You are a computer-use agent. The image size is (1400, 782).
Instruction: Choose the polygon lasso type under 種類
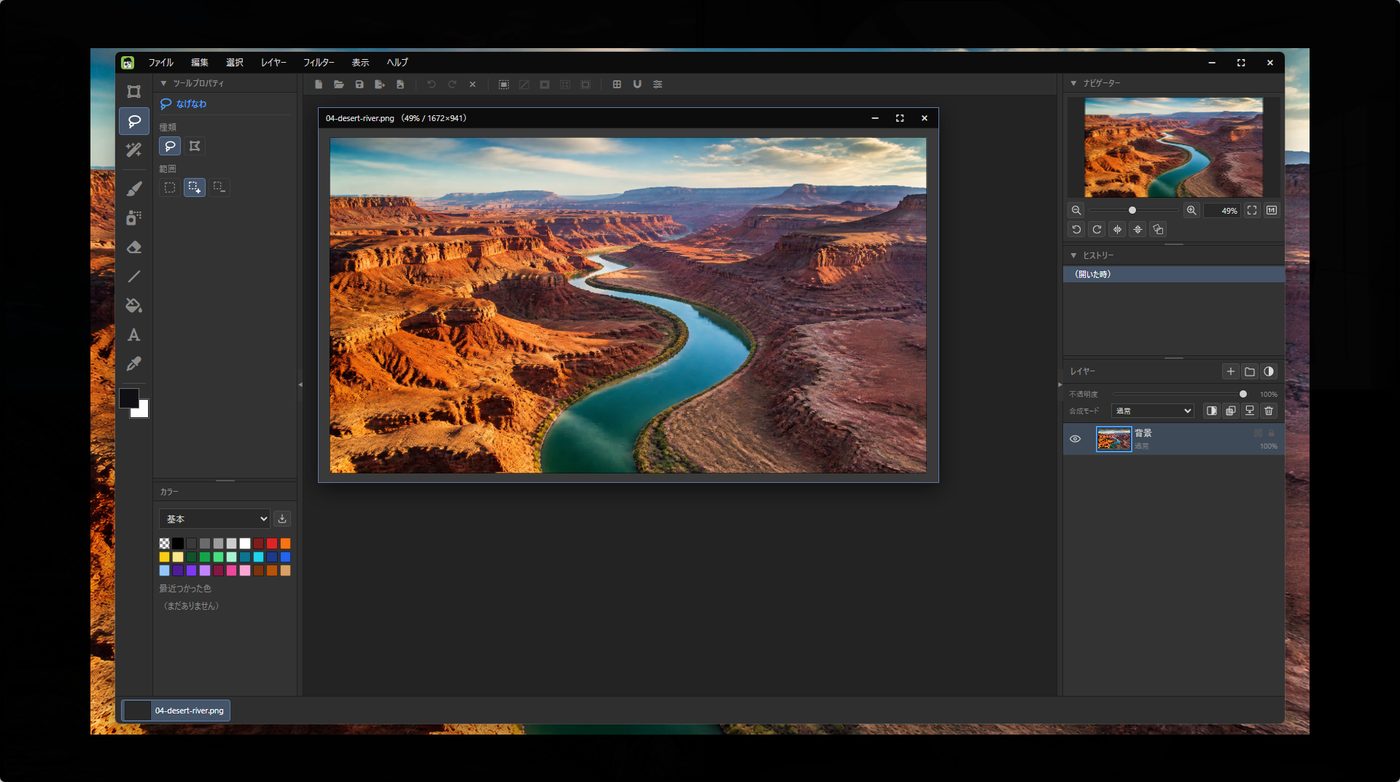(195, 146)
